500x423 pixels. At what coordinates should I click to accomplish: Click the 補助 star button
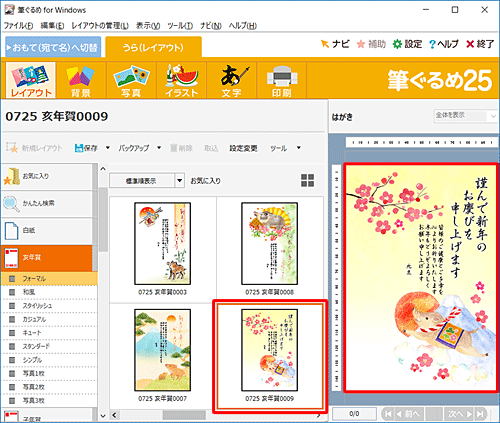coord(371,44)
